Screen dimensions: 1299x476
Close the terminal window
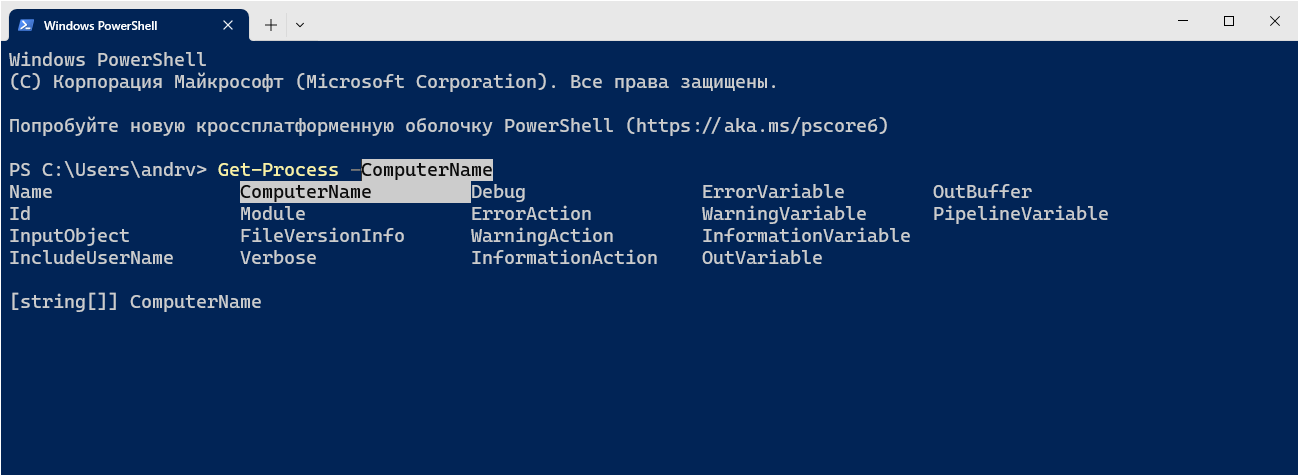coord(1275,21)
